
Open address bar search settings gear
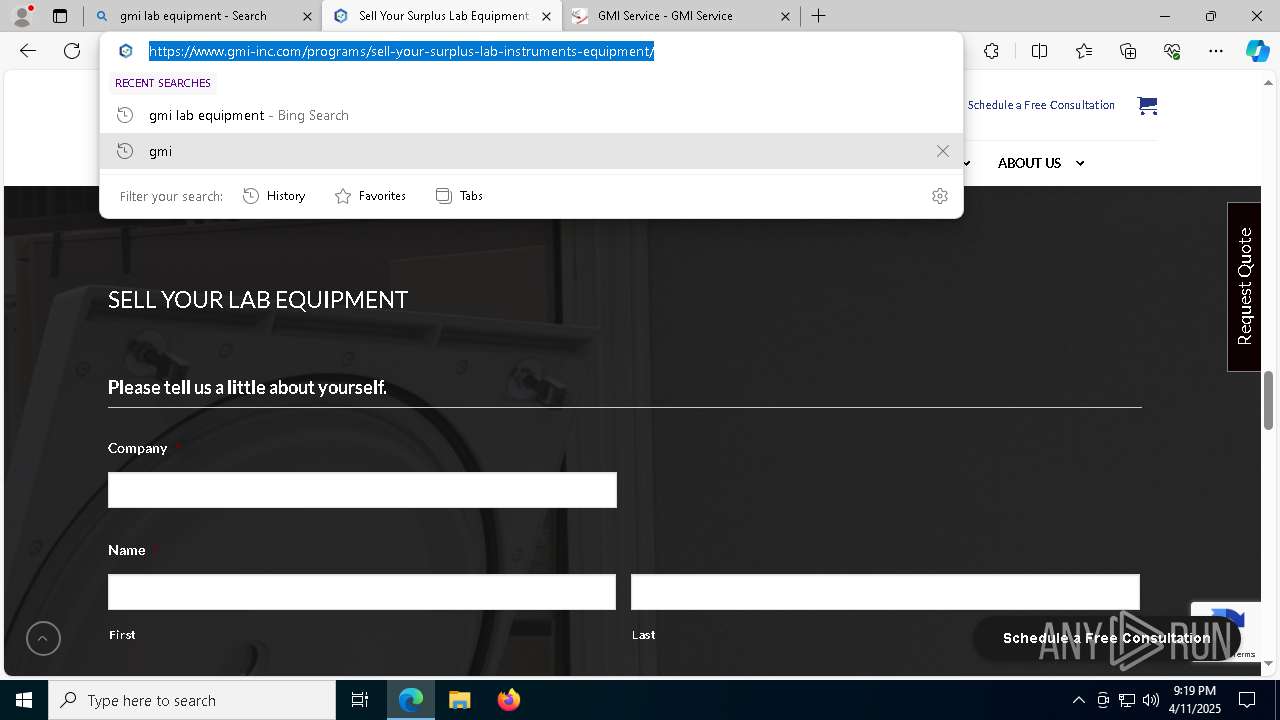939,196
